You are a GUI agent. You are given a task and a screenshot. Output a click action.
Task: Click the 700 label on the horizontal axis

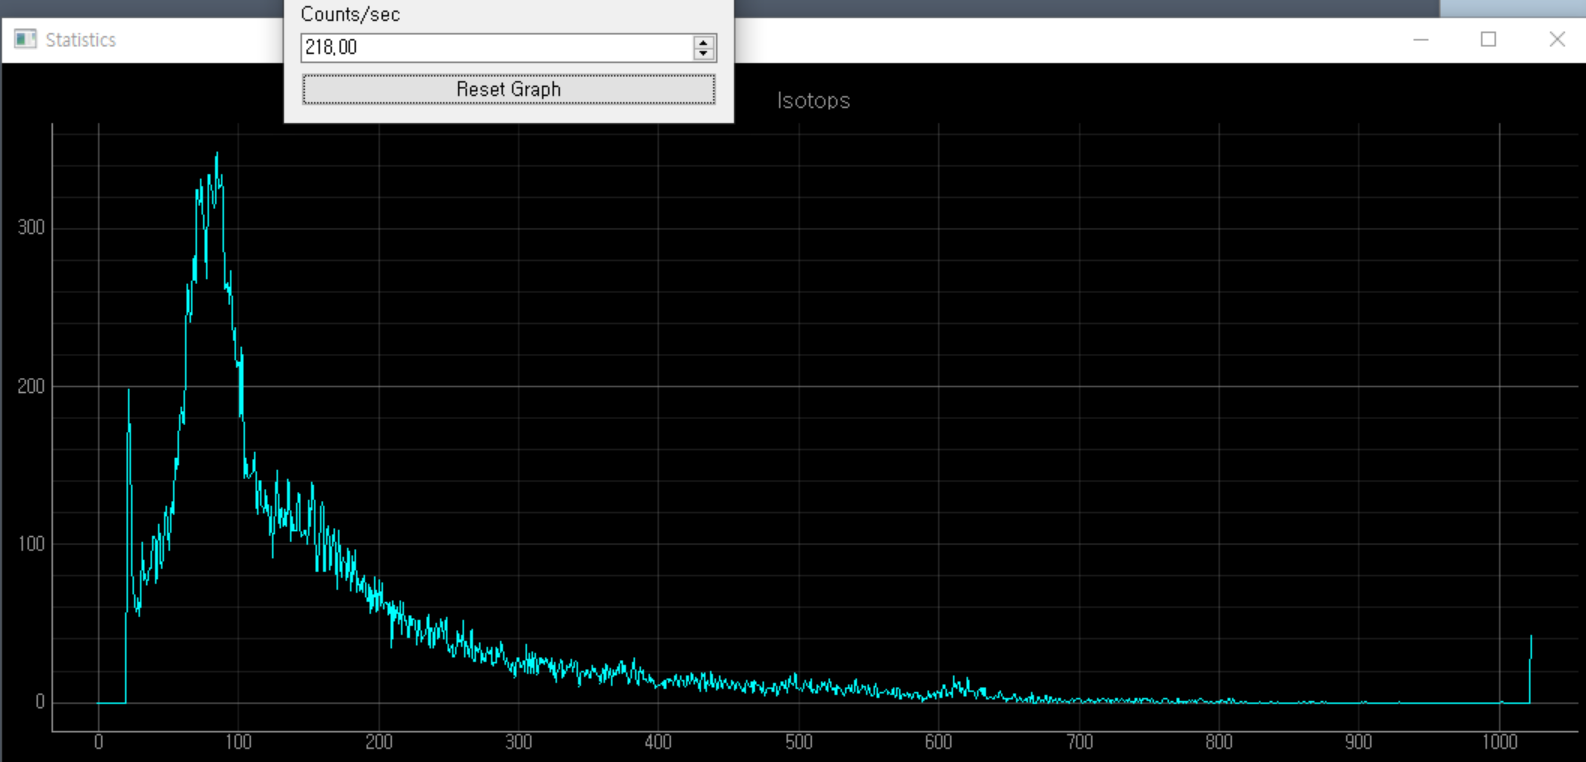point(1079,742)
